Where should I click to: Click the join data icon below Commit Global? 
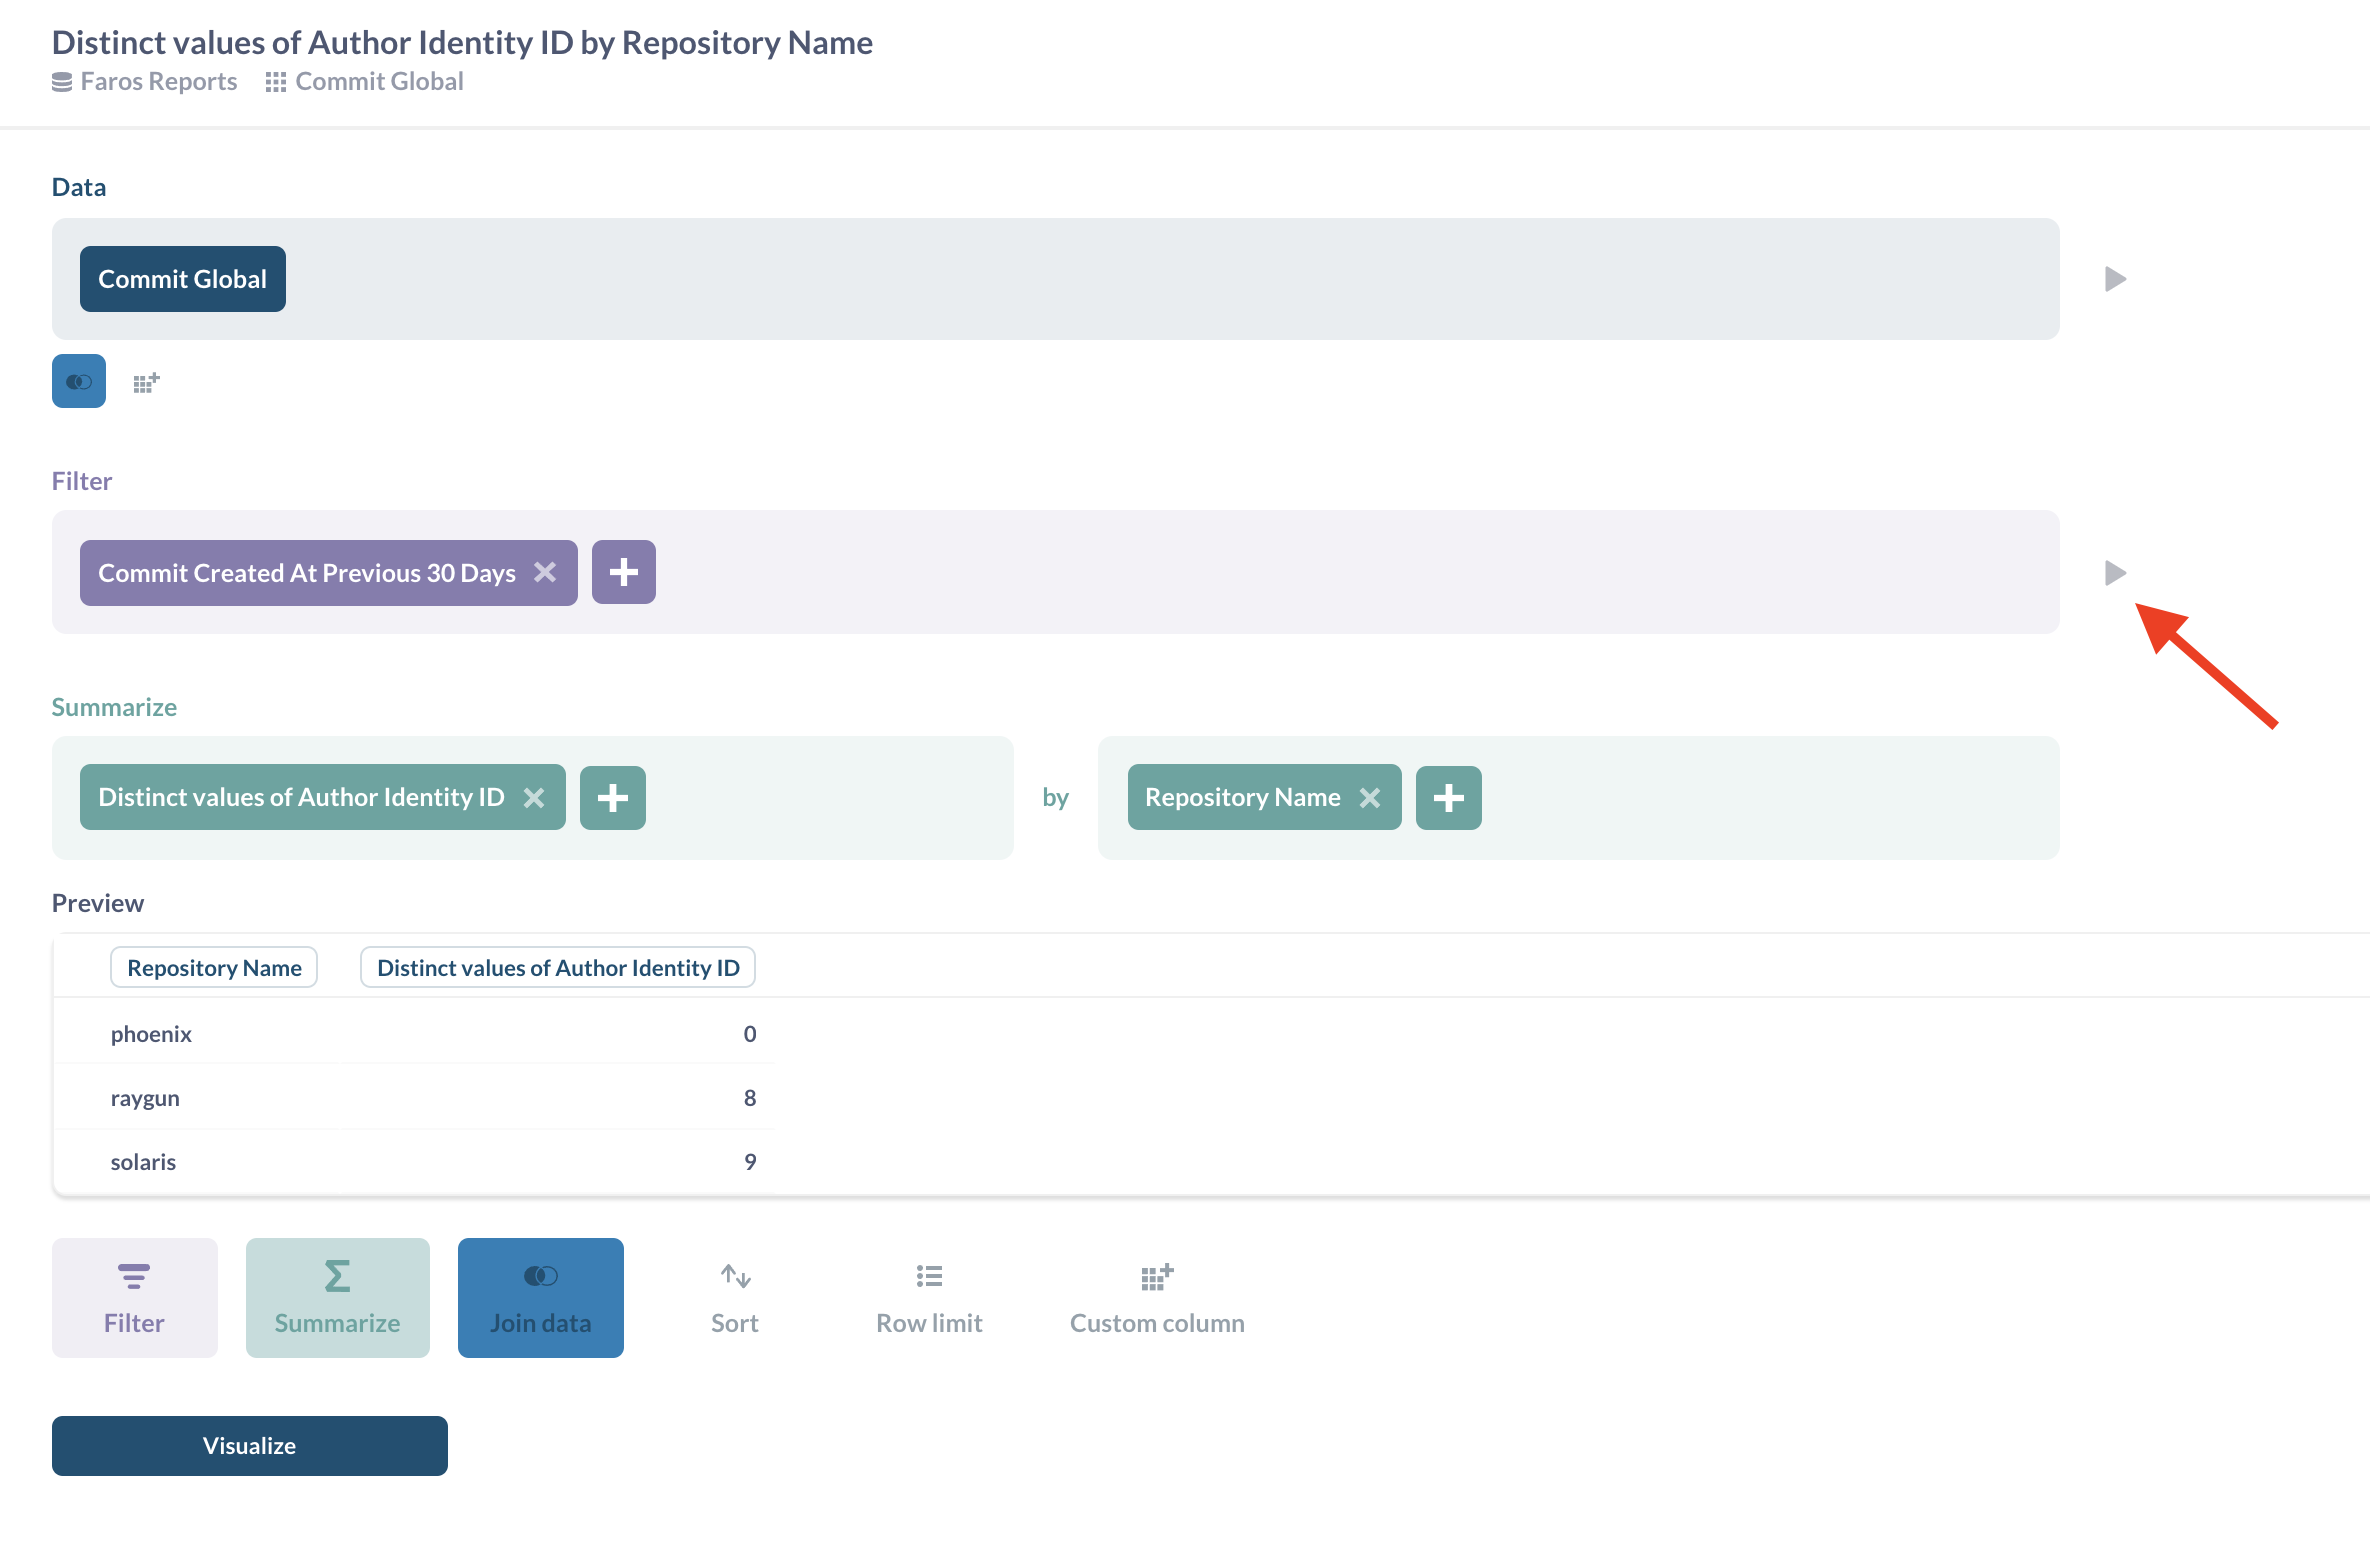click(78, 381)
